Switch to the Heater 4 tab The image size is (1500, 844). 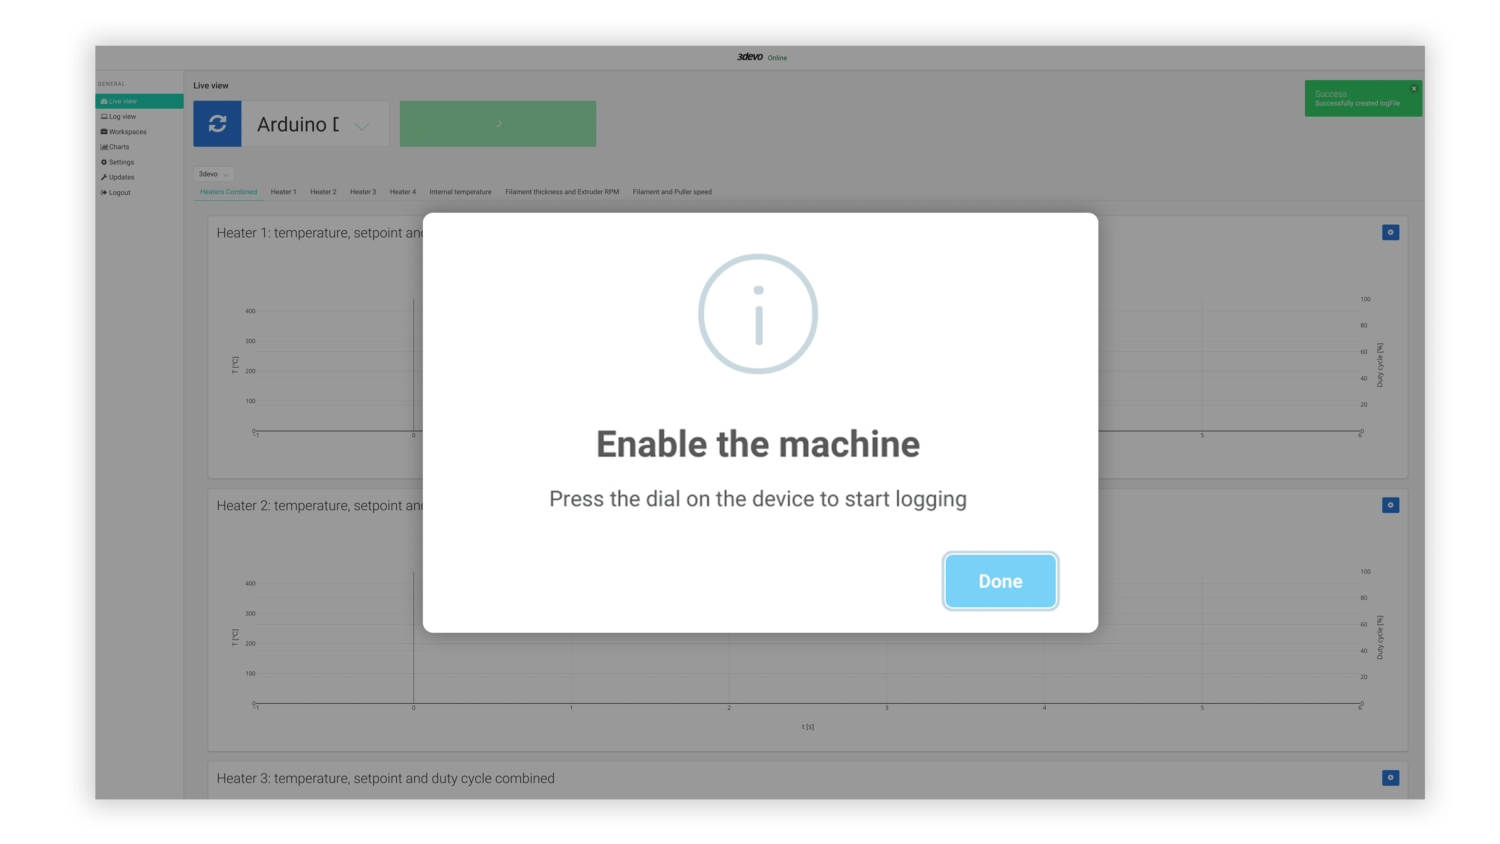[402, 192]
